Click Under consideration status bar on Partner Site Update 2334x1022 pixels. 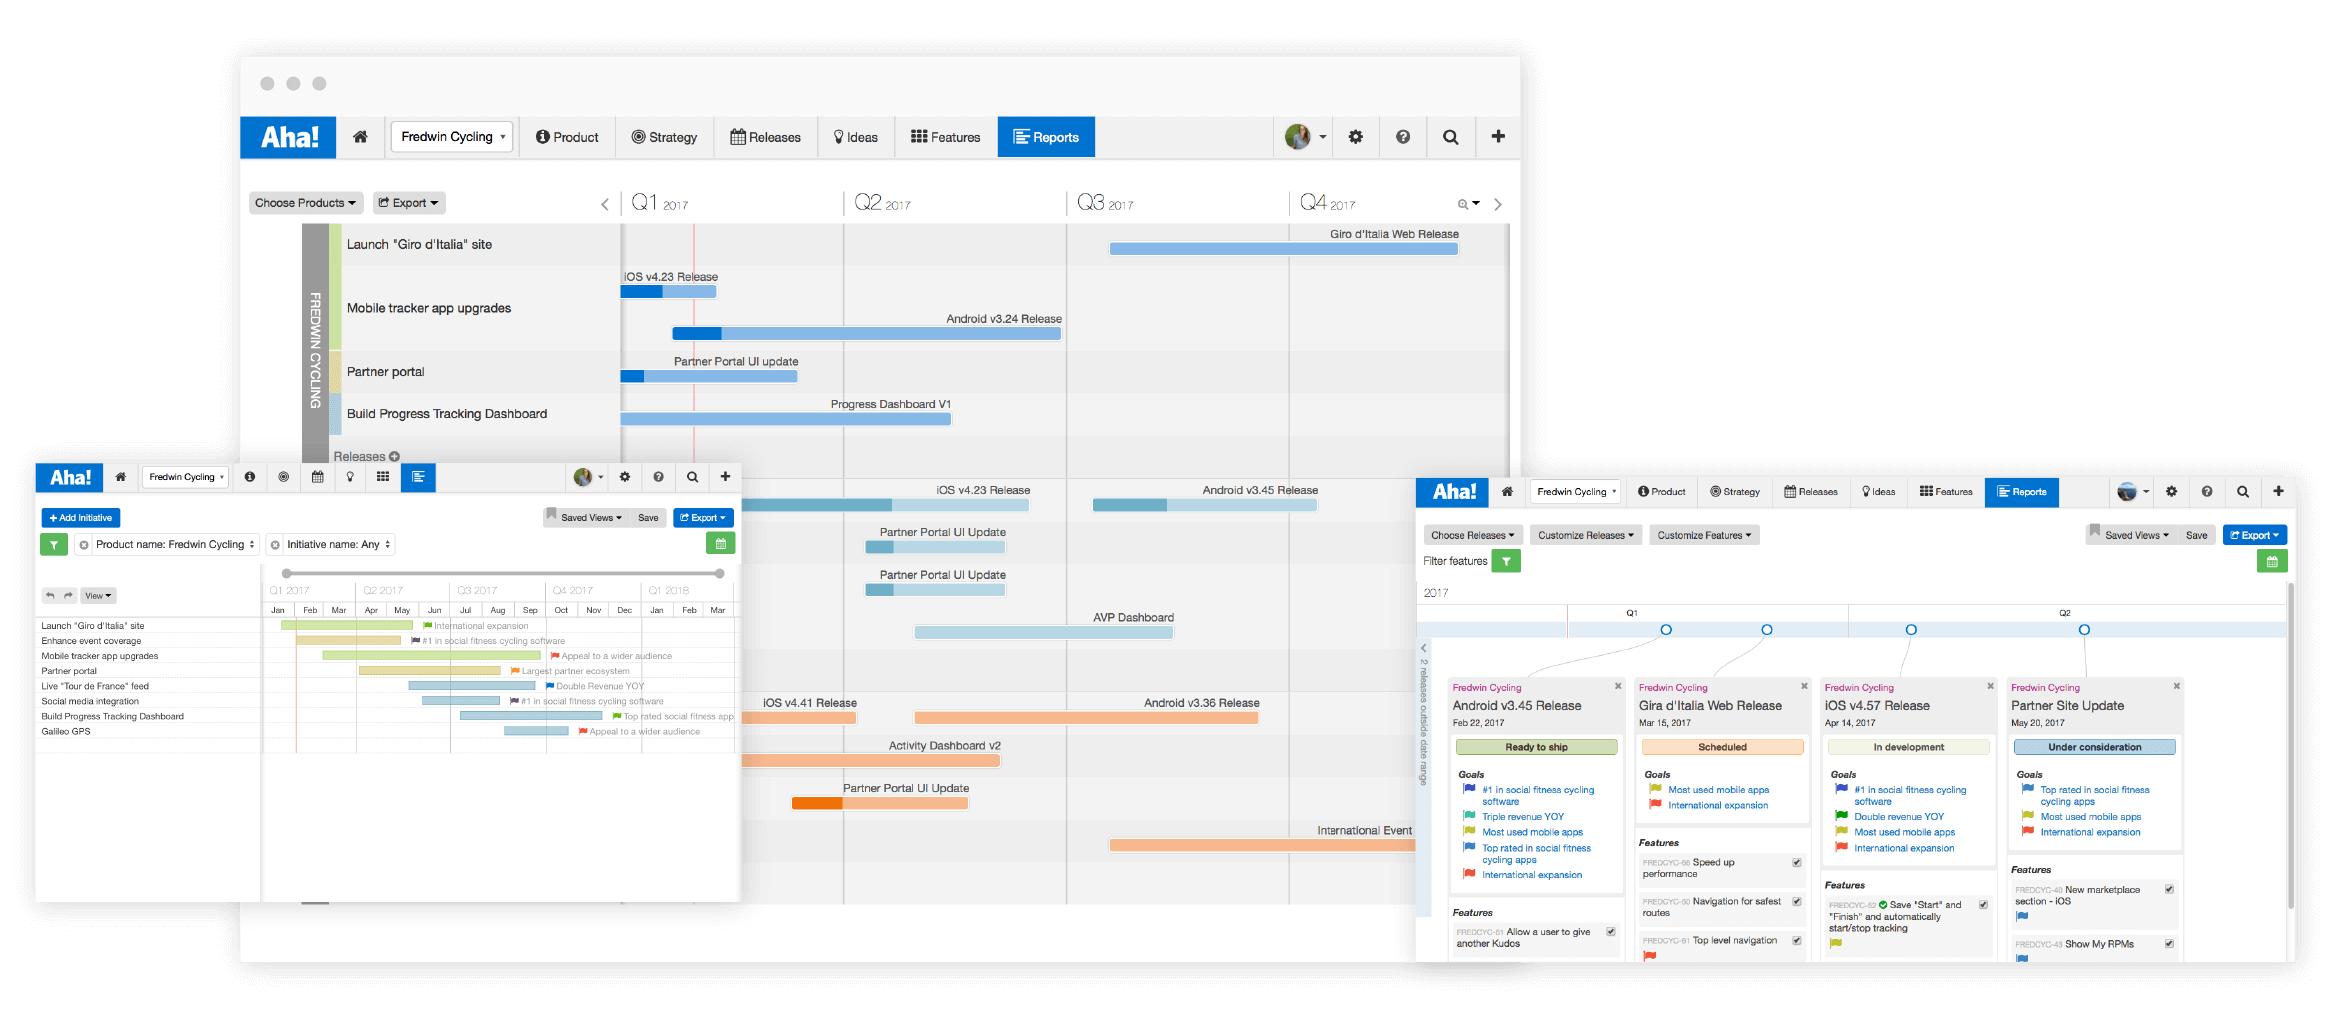2094,747
